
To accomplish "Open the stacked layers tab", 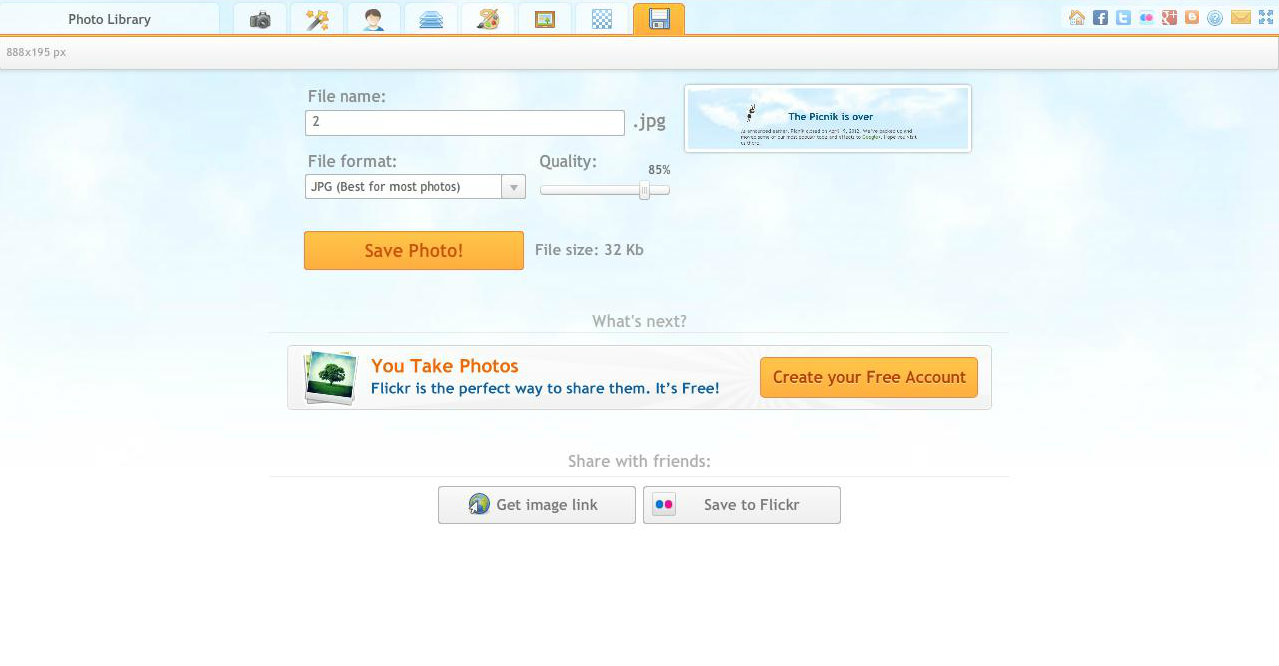I will coord(431,19).
